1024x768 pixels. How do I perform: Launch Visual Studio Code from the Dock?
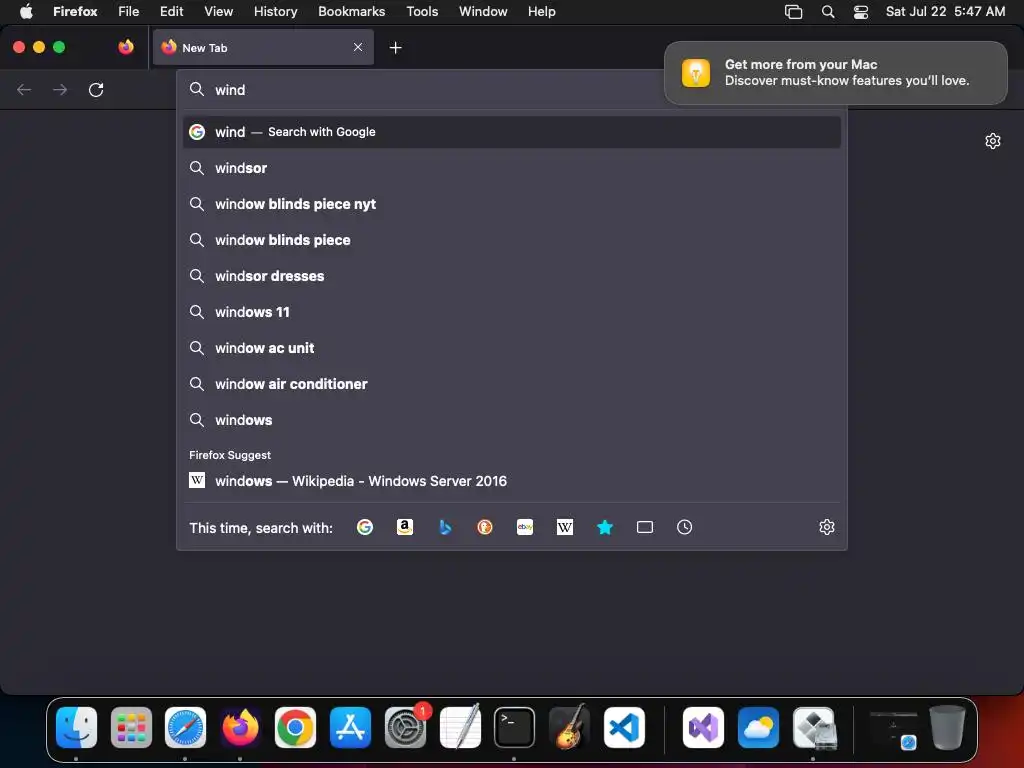pos(624,728)
